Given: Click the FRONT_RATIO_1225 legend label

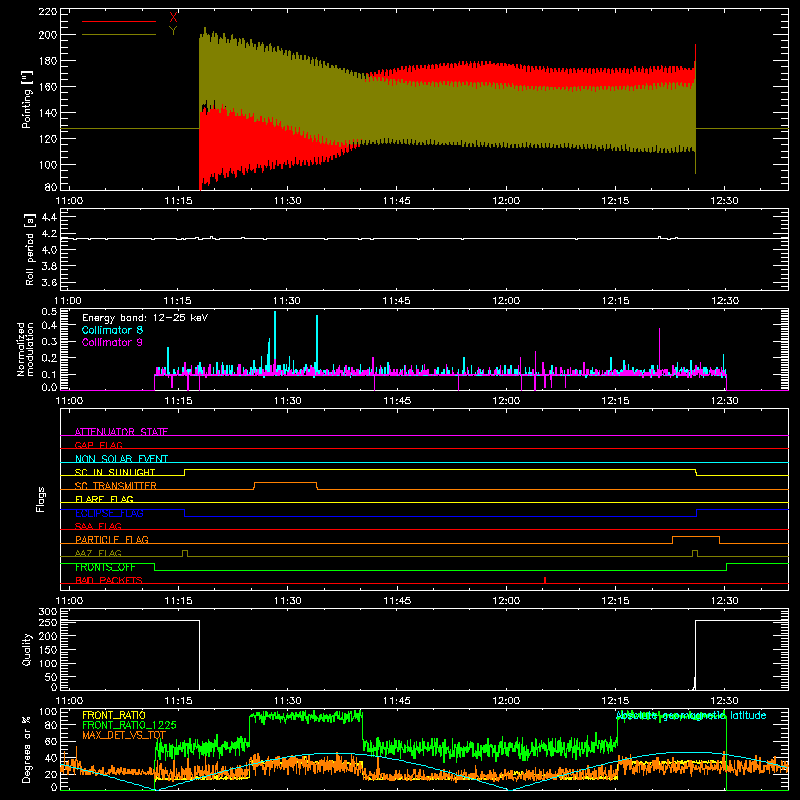Looking at the screenshot, I should point(129,725).
